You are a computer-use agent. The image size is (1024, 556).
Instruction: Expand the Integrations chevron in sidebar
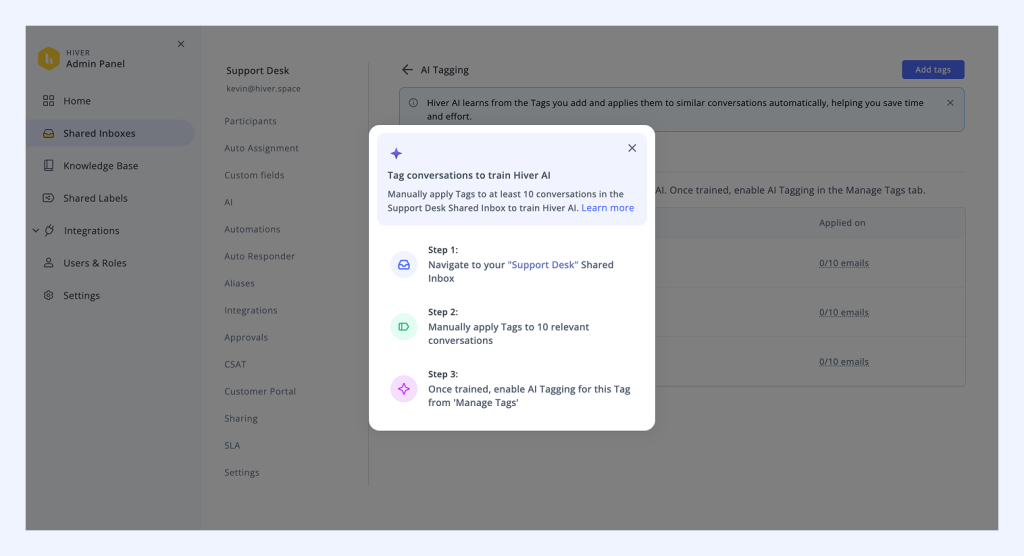[x=36, y=231]
